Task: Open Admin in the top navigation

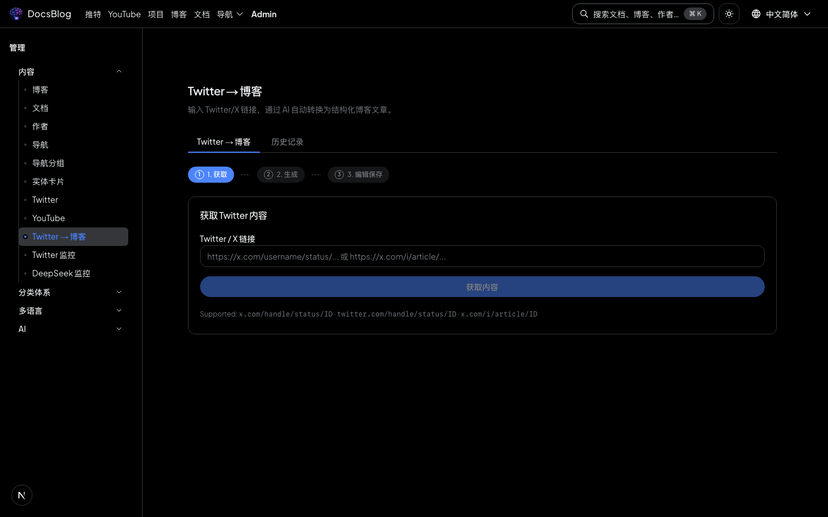Action: (x=264, y=14)
